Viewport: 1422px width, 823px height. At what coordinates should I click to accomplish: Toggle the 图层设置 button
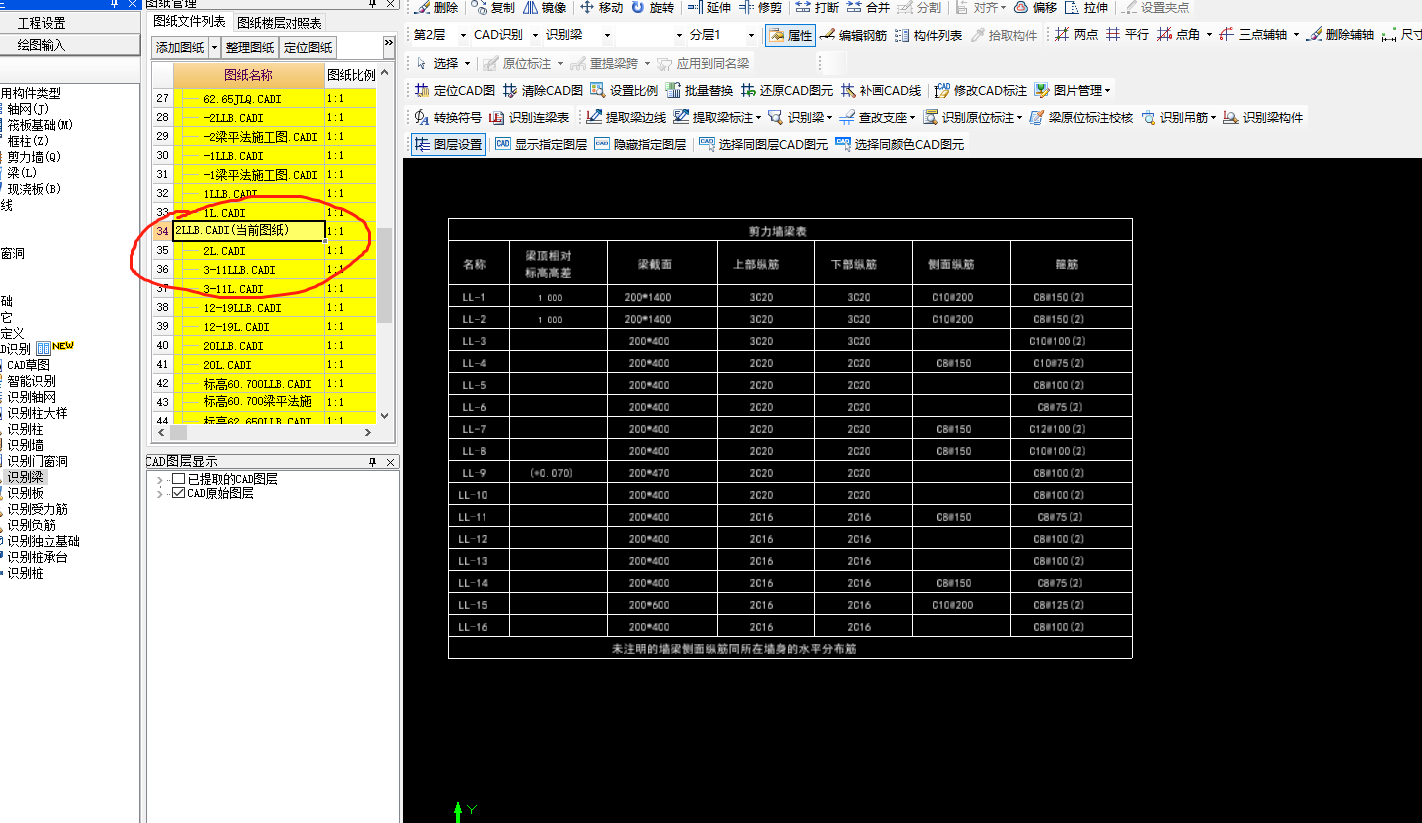448,144
